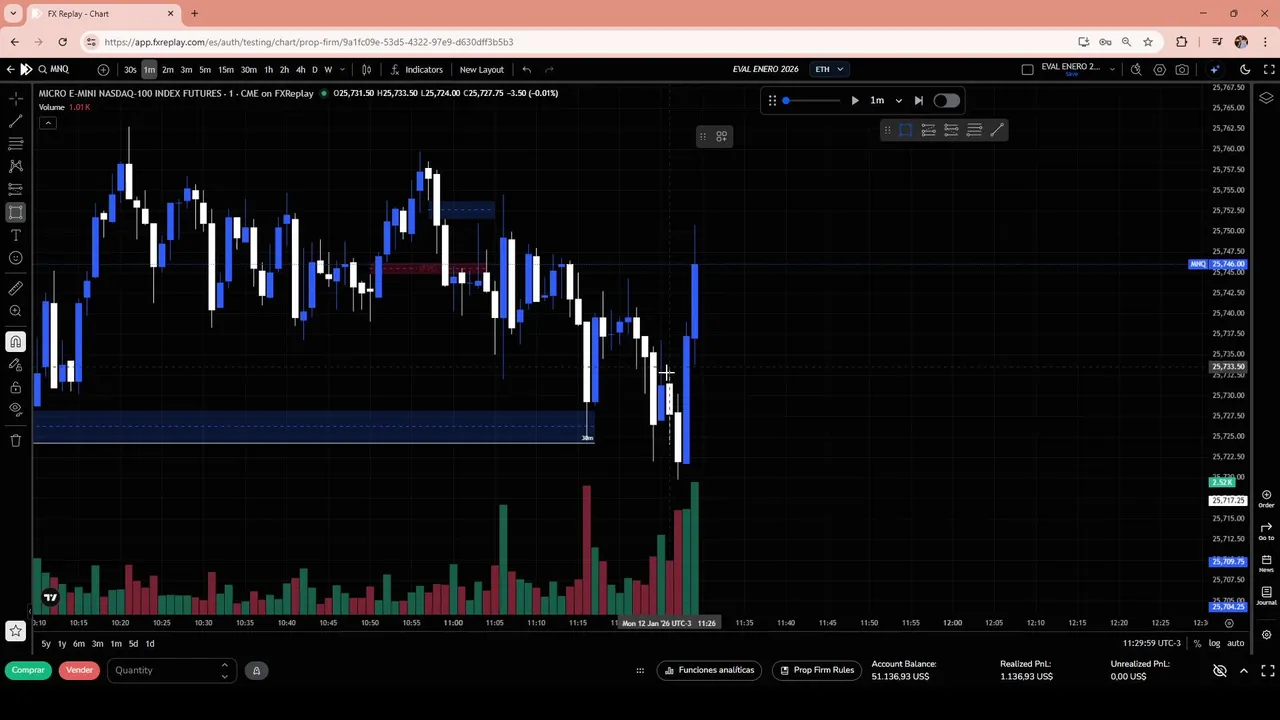Toggle percent scale button

click(1196, 643)
